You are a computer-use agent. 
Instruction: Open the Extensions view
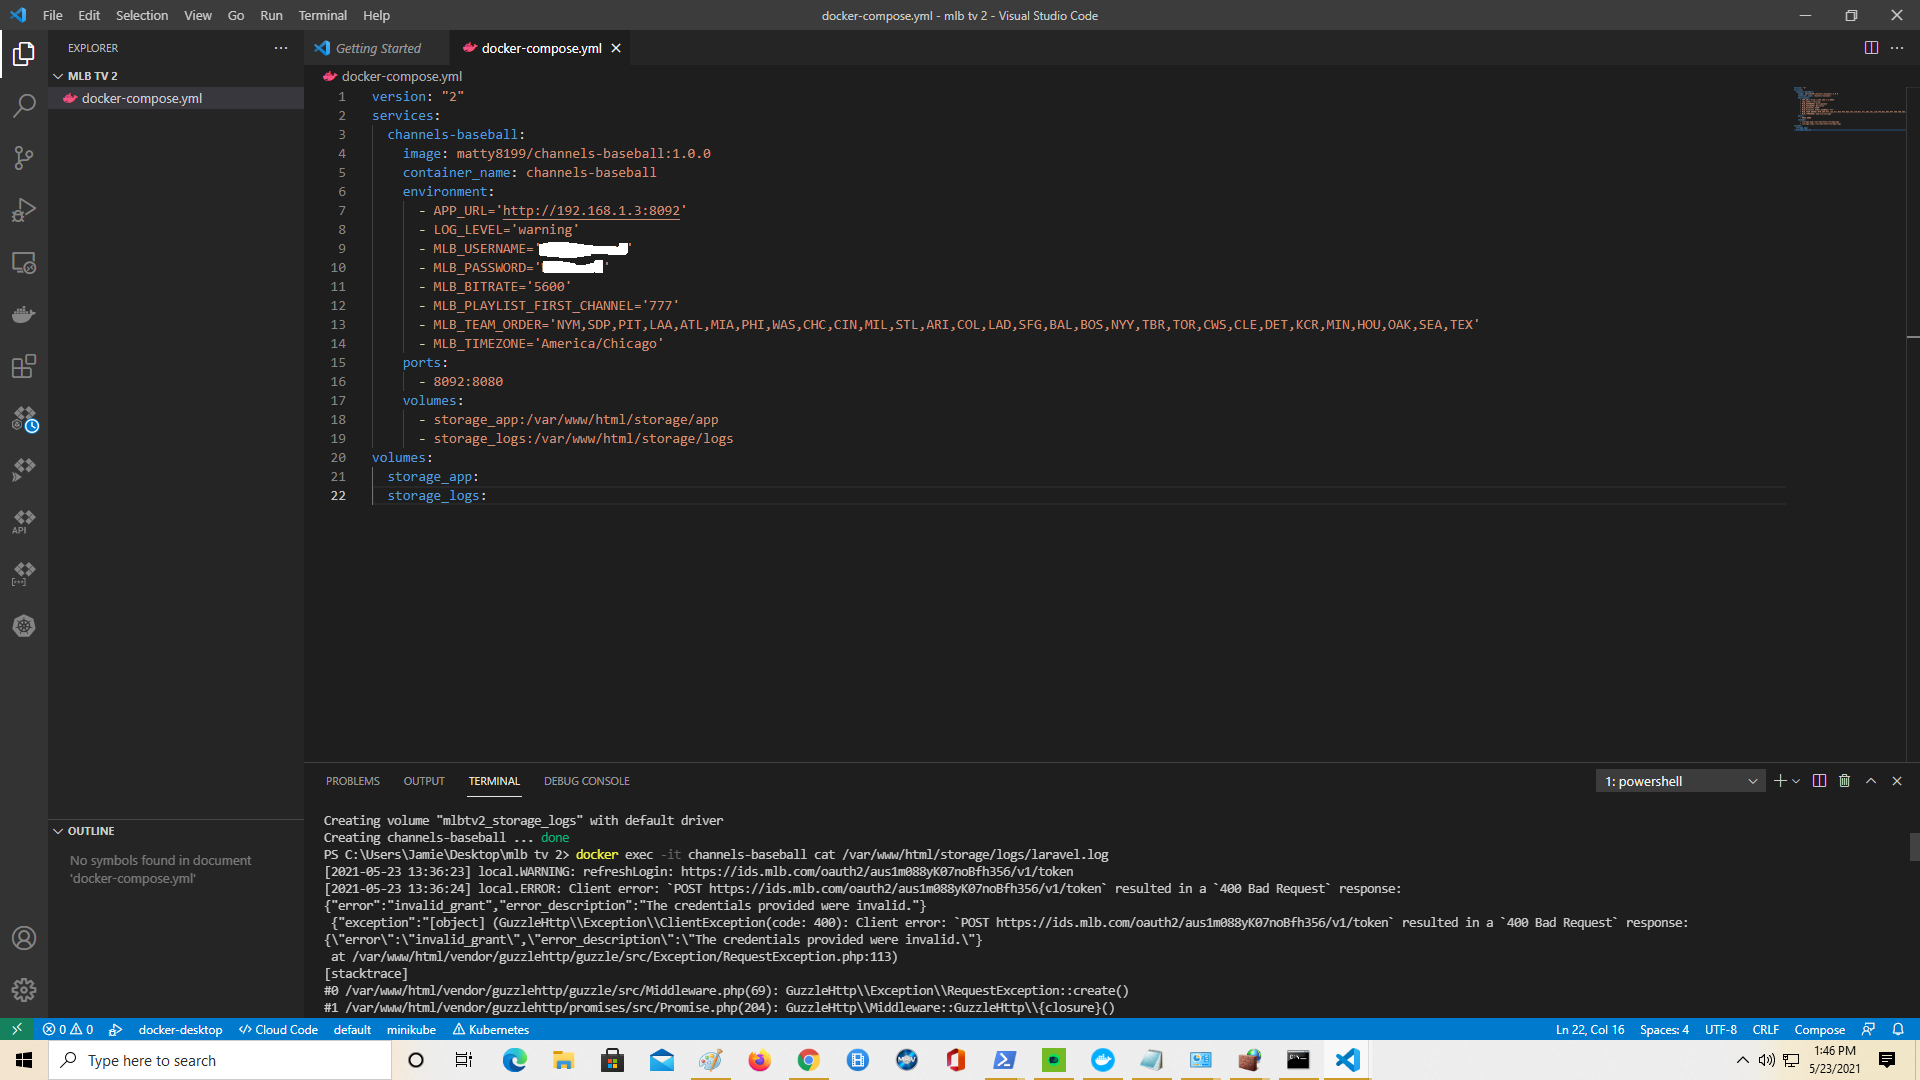coord(24,366)
